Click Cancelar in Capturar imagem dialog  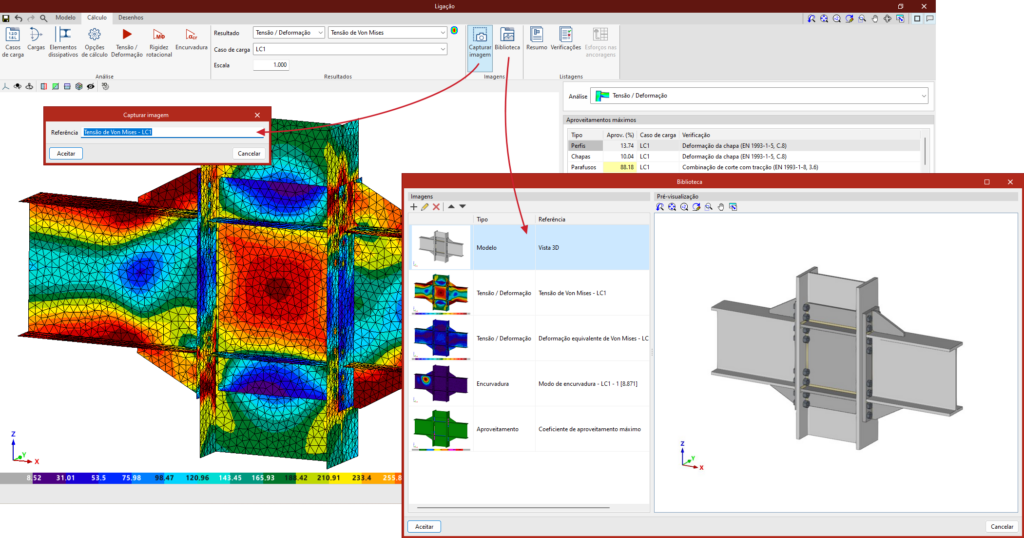[249, 153]
